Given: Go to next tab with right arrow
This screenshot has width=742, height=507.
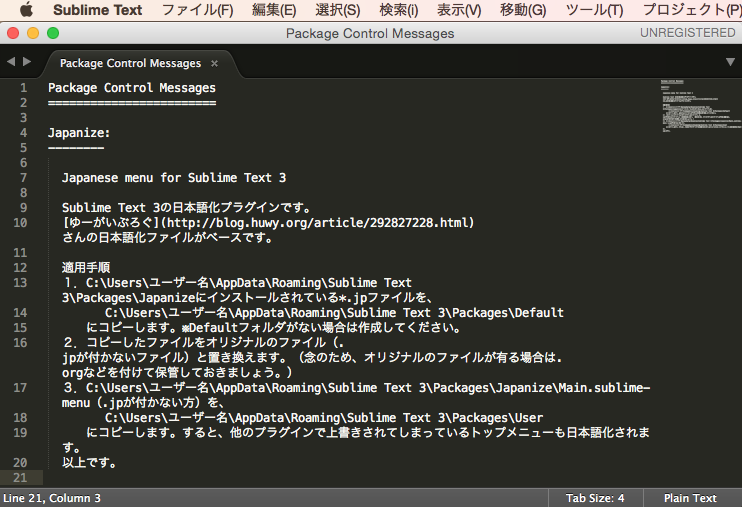Looking at the screenshot, I should click(27, 62).
